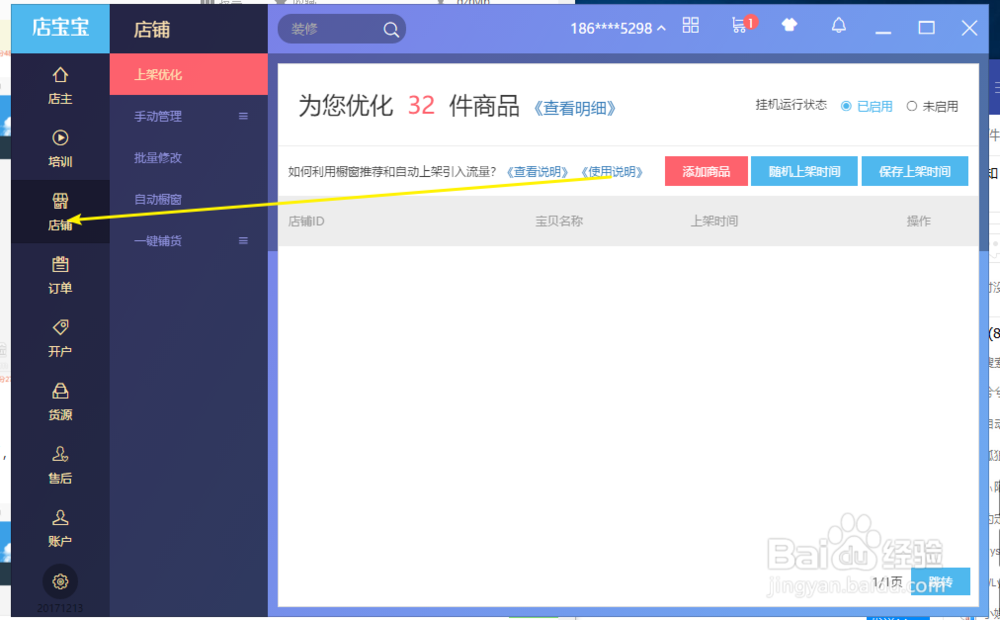Click the 保存上架时间 button
1000x620 pixels.
[915, 172]
